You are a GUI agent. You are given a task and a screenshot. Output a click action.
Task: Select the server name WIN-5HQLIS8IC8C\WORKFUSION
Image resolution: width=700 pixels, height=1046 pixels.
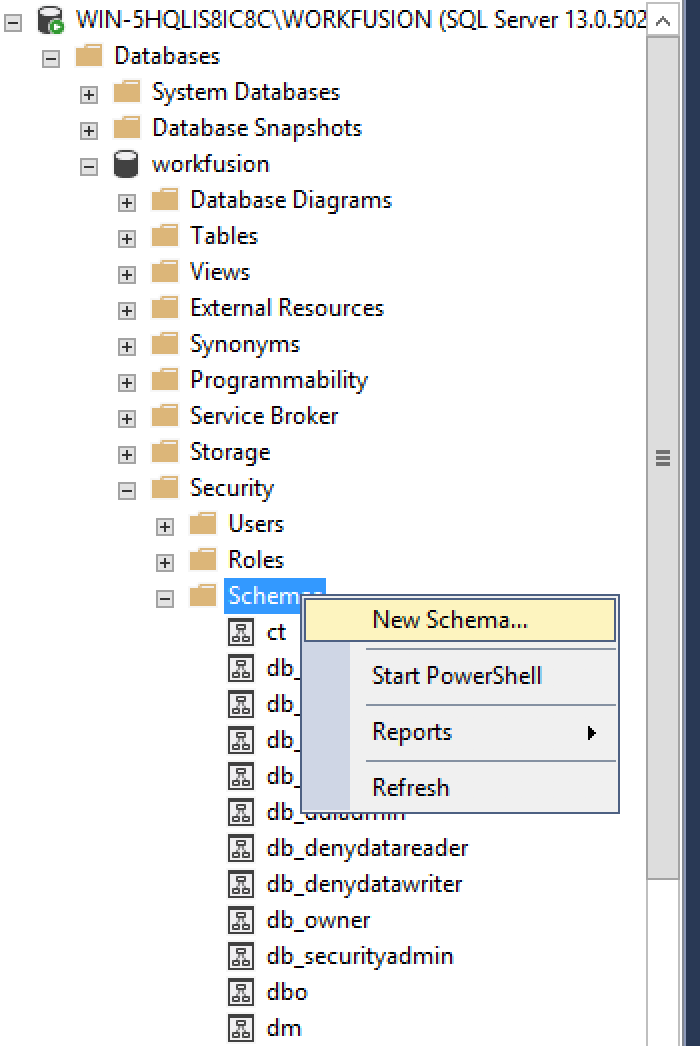(x=254, y=20)
